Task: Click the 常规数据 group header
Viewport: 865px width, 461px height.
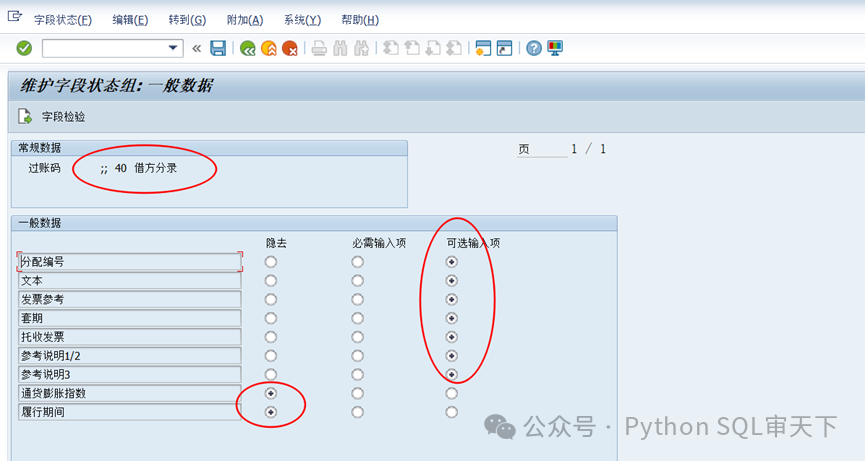Action: 209,148
